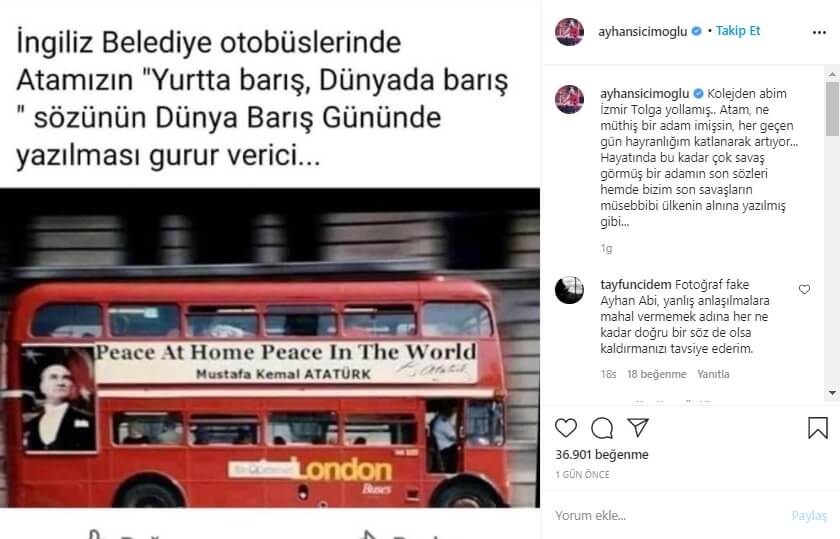This screenshot has width=840, height=539.
Task: Open comments with the speech bubble icon
Action: tap(602, 428)
